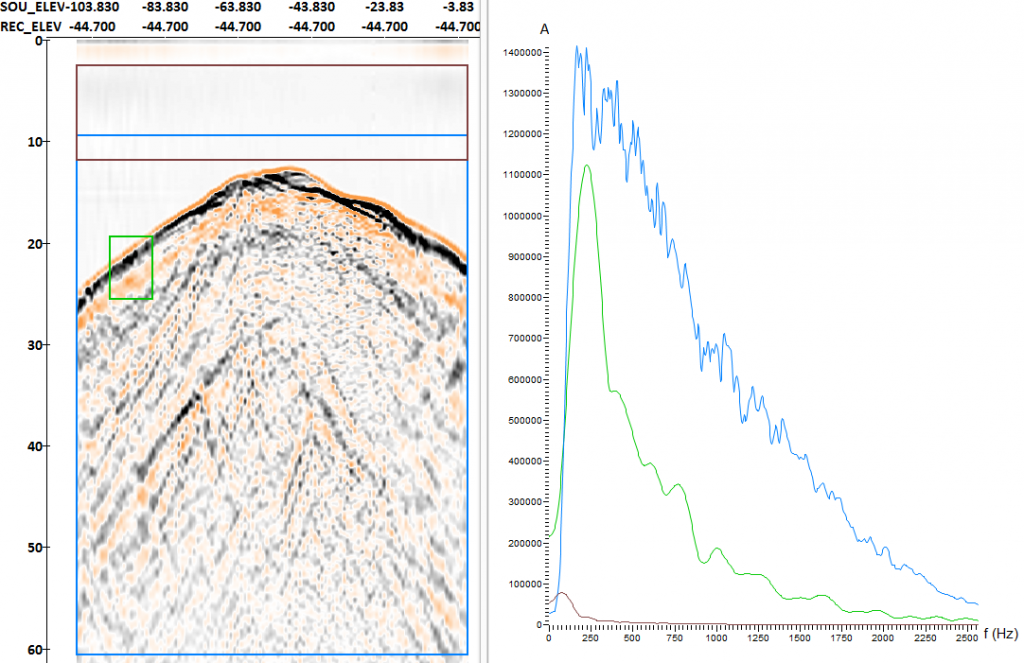Select the SOU_ELEV value -103.830

[x=102, y=7]
